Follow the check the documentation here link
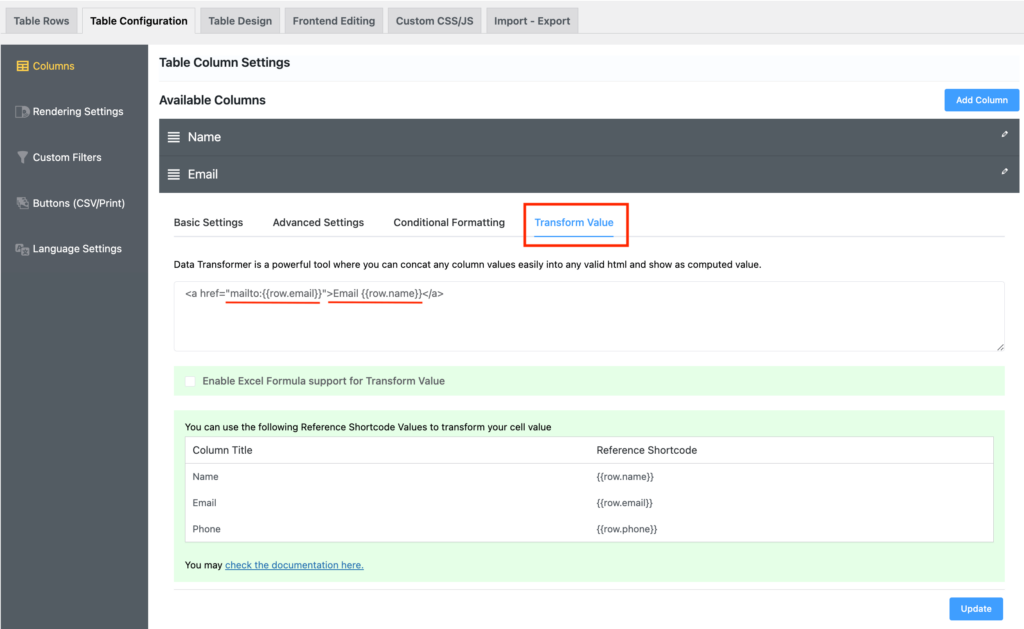This screenshot has width=1024, height=629. [x=294, y=565]
